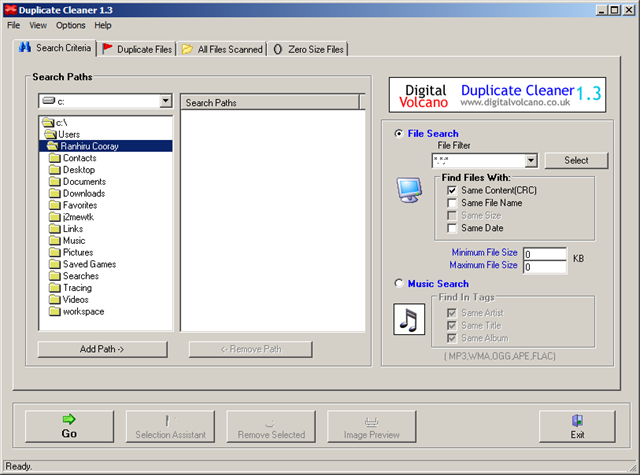Click the Favorites folder icon
The width and height of the screenshot is (640, 475).
[54, 205]
